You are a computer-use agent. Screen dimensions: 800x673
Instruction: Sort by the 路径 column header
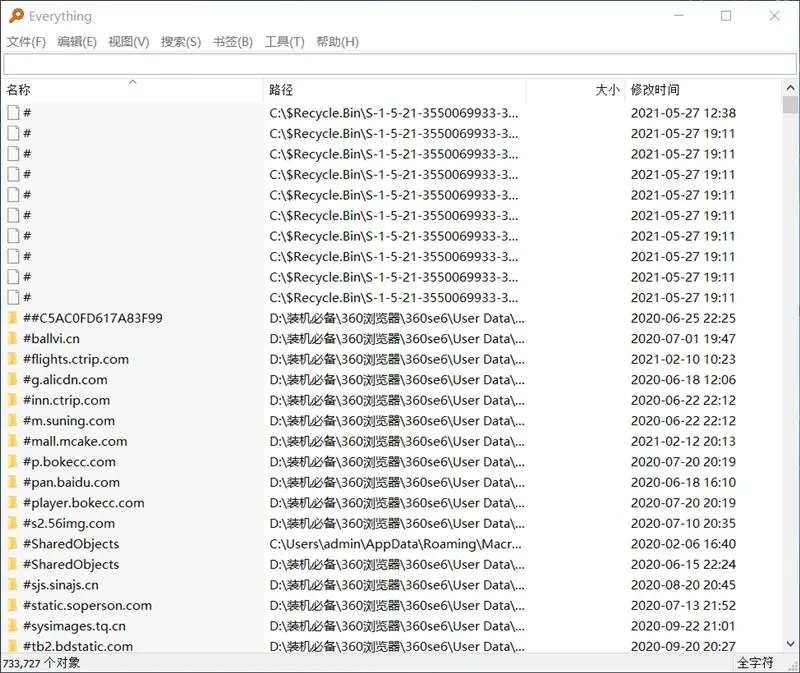(x=394, y=90)
